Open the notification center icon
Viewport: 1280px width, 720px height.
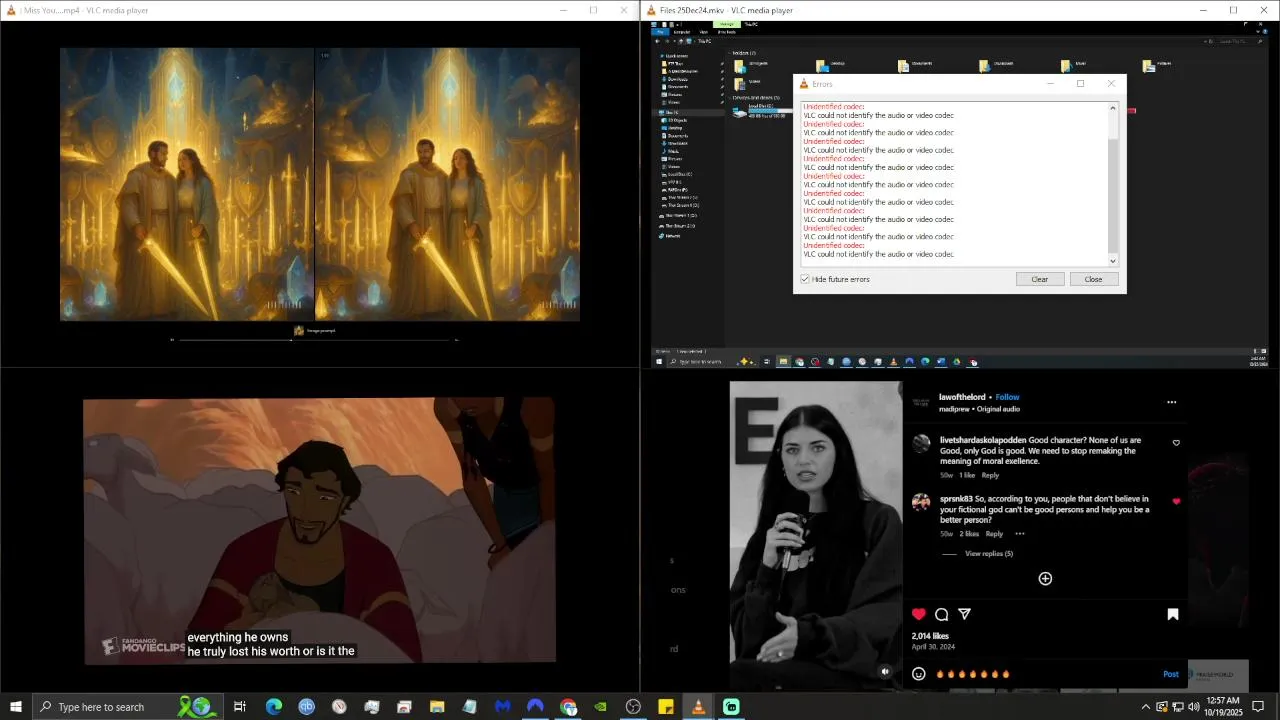(x=1259, y=707)
